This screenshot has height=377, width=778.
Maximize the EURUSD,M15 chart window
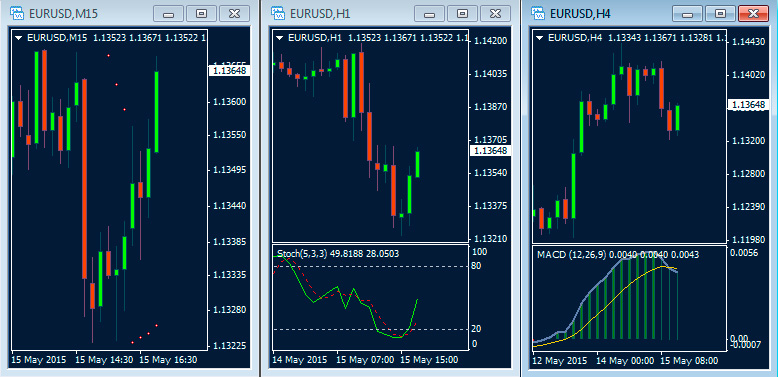point(201,14)
